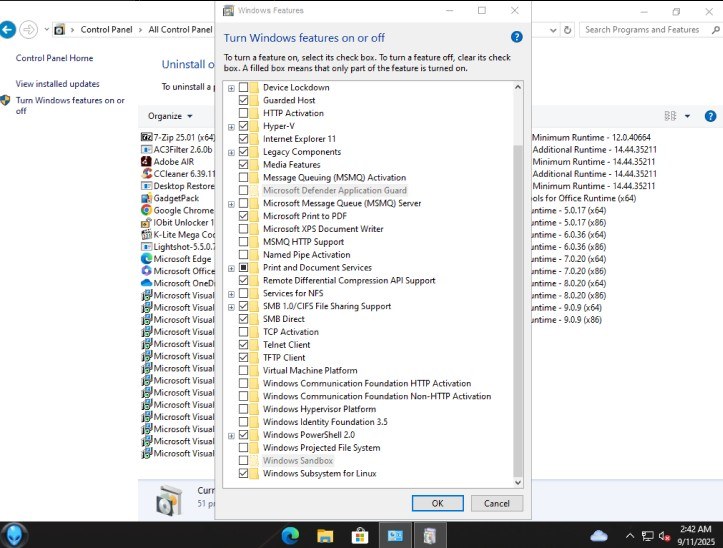Expand the Device Lockdown node
The image size is (723, 548).
pyautogui.click(x=231, y=88)
